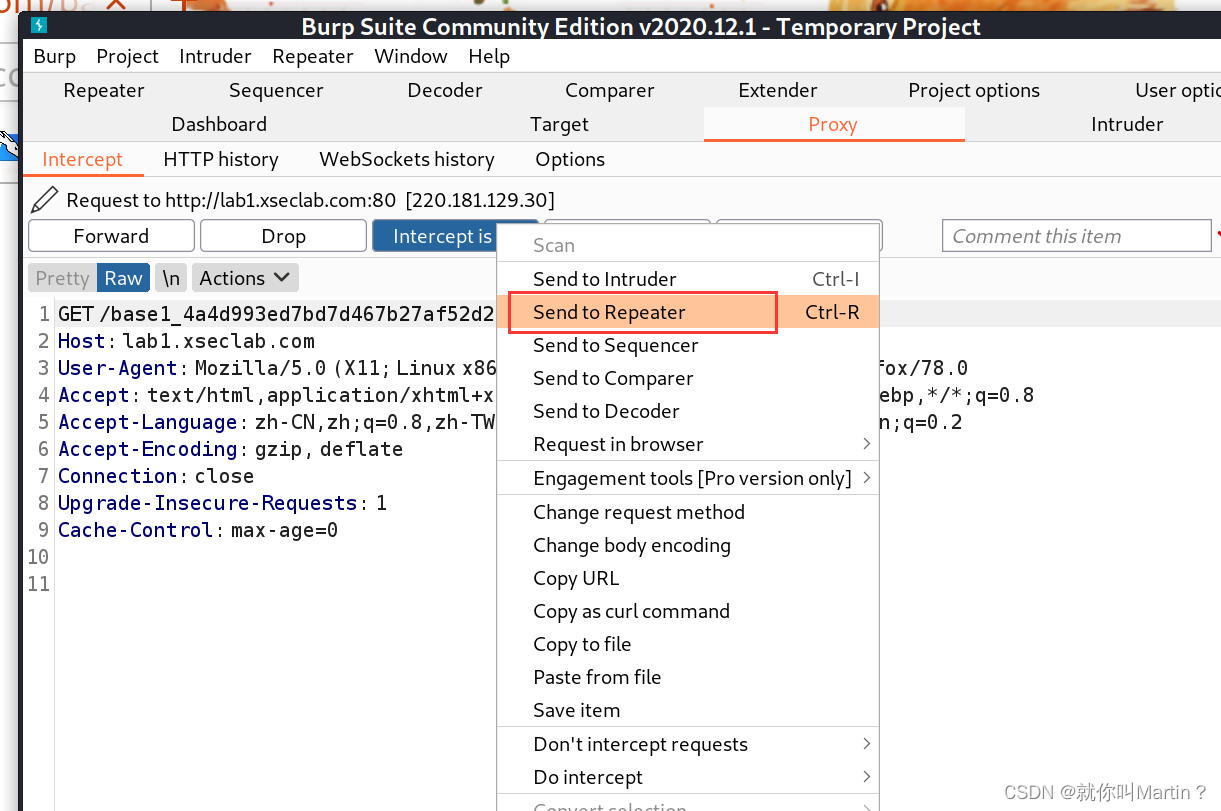
Task: Switch to Pretty view
Action: [x=62, y=278]
